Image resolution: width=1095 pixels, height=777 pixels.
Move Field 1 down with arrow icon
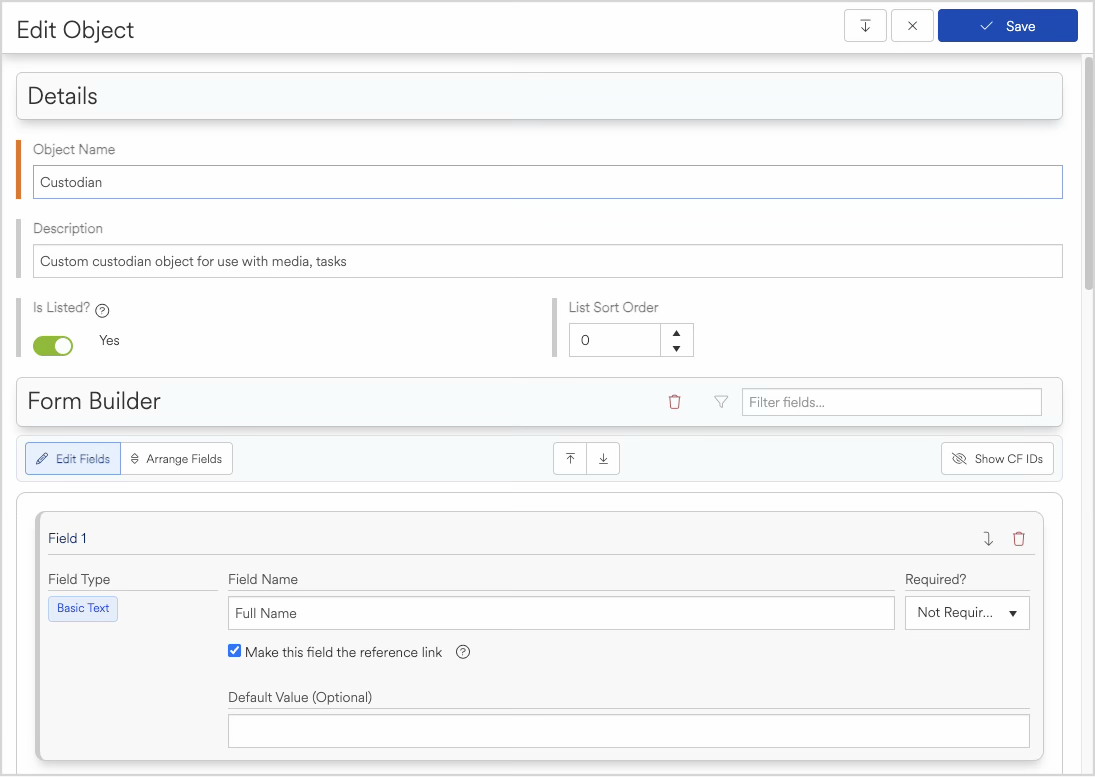[x=987, y=539]
